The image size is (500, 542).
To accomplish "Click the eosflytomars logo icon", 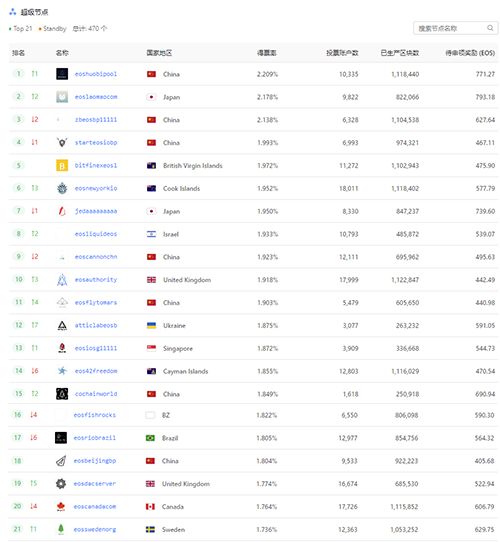I will point(62,302).
